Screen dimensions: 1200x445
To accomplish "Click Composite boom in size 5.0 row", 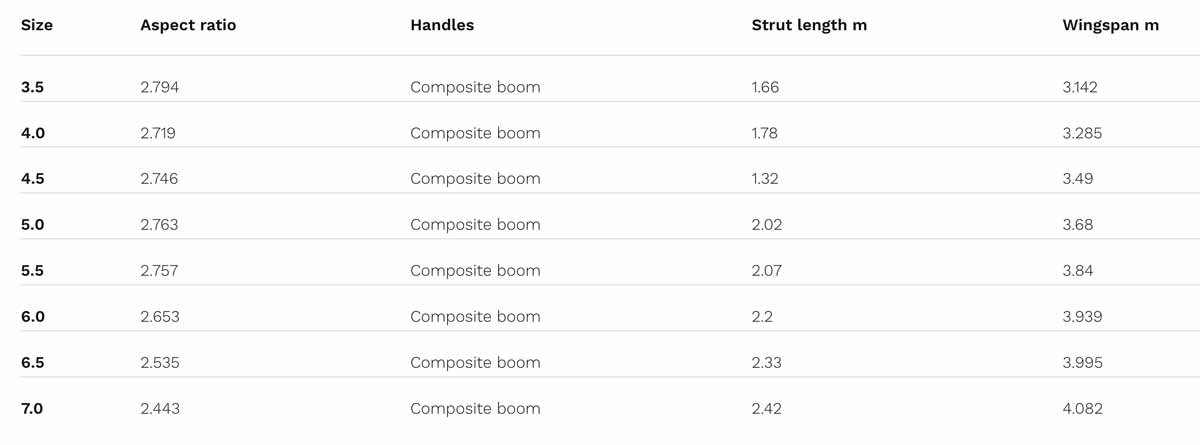I will click(475, 225).
